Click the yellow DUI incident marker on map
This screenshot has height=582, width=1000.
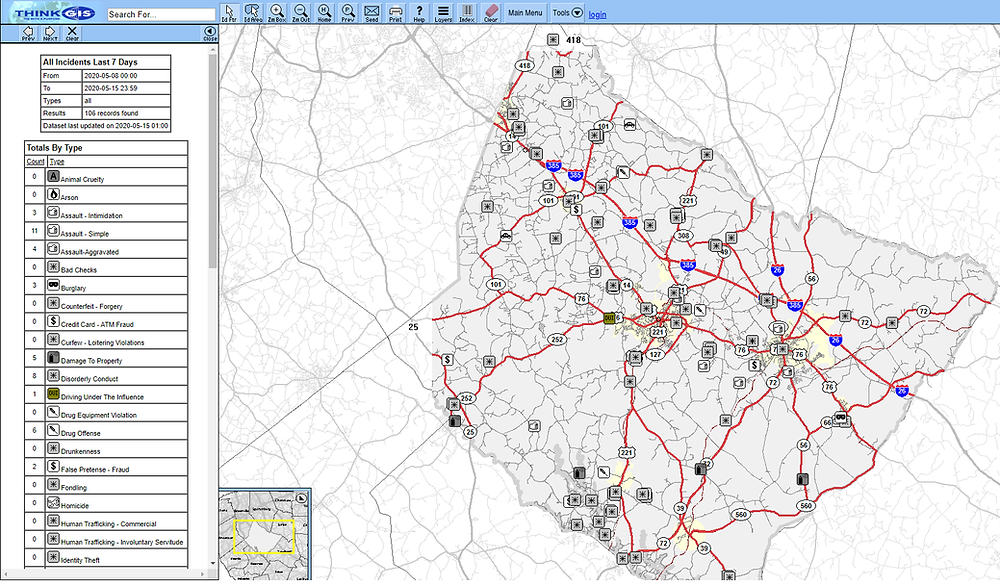609,317
